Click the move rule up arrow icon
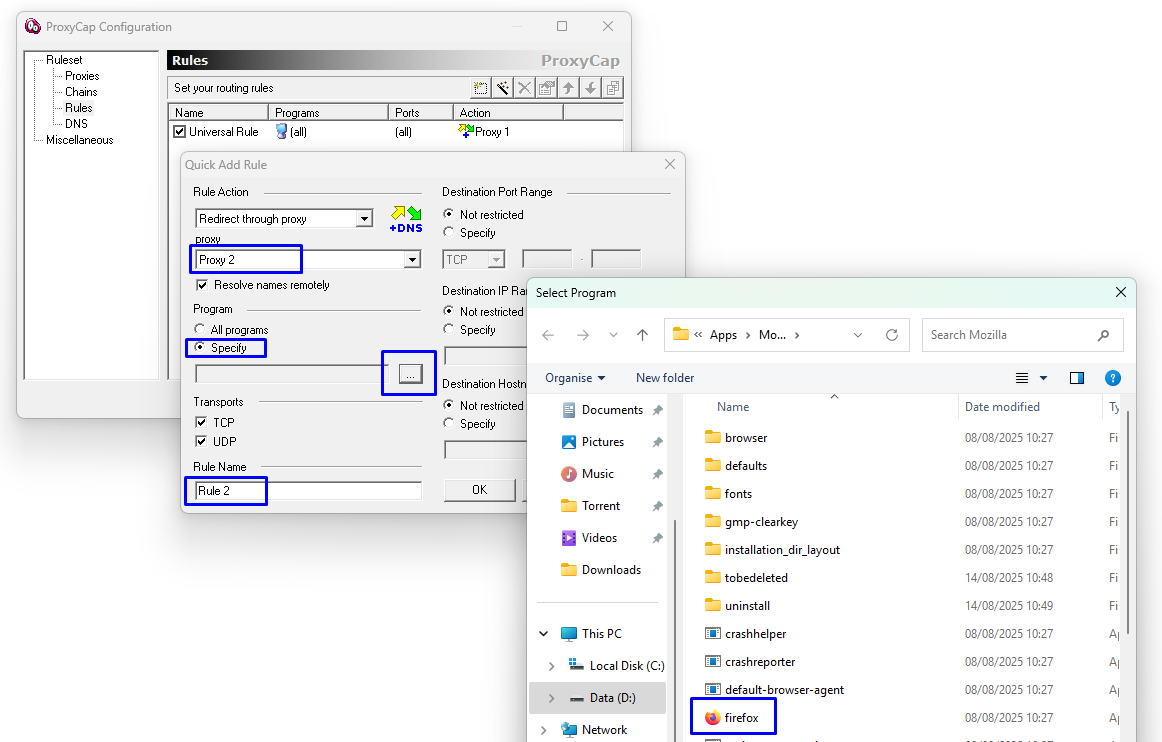1162x742 pixels. click(568, 88)
